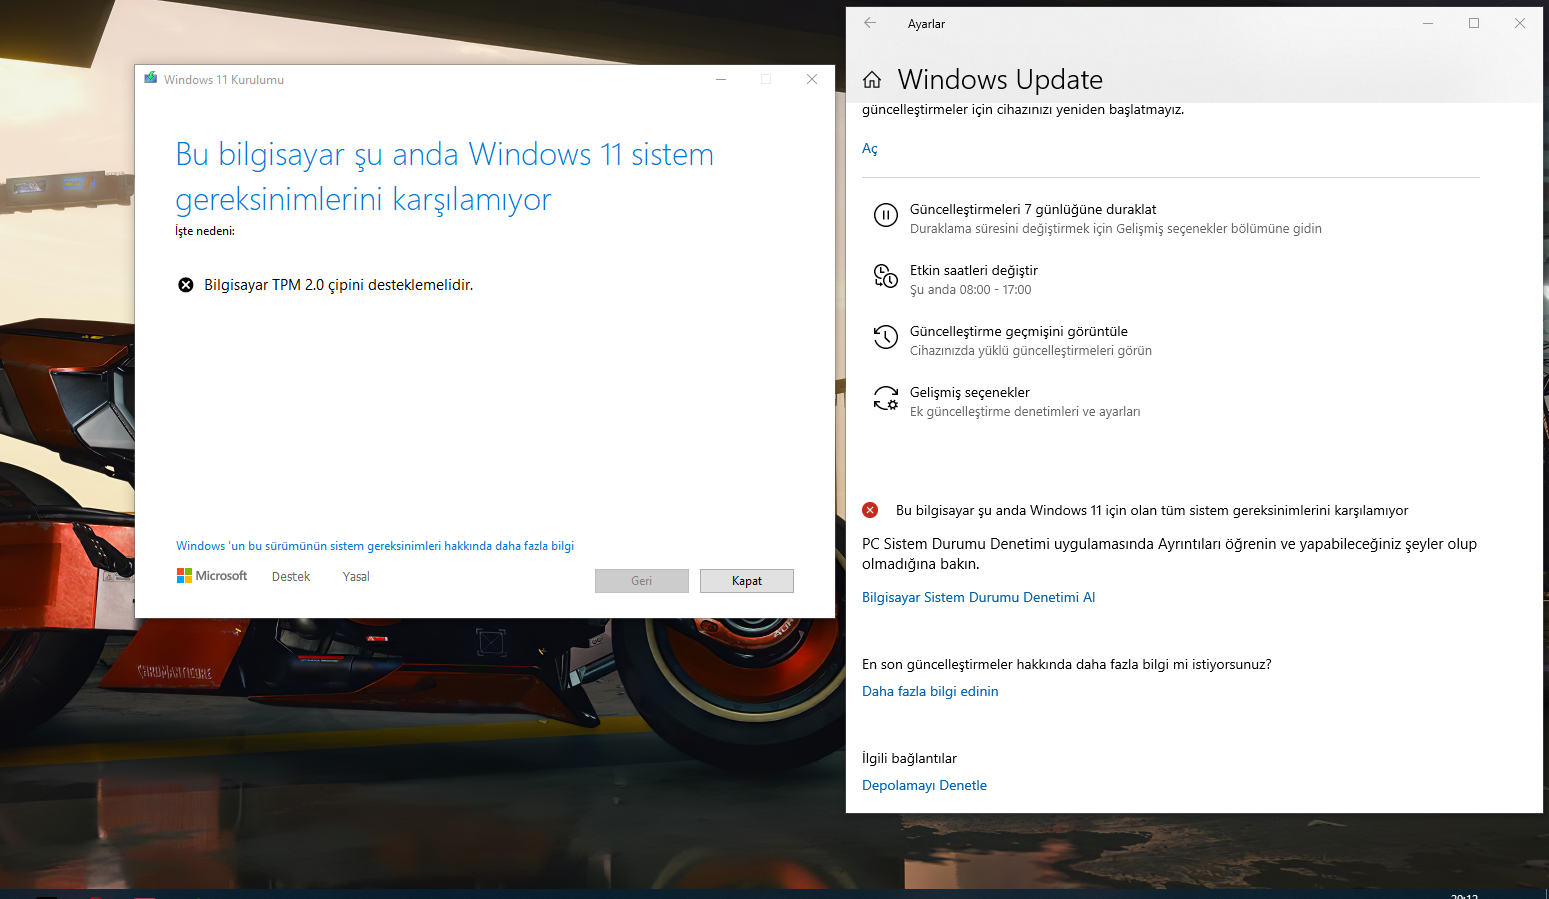Screen dimensions: 1549x899
Task: Open the Depolamayı Denetle link
Action: [x=924, y=785]
